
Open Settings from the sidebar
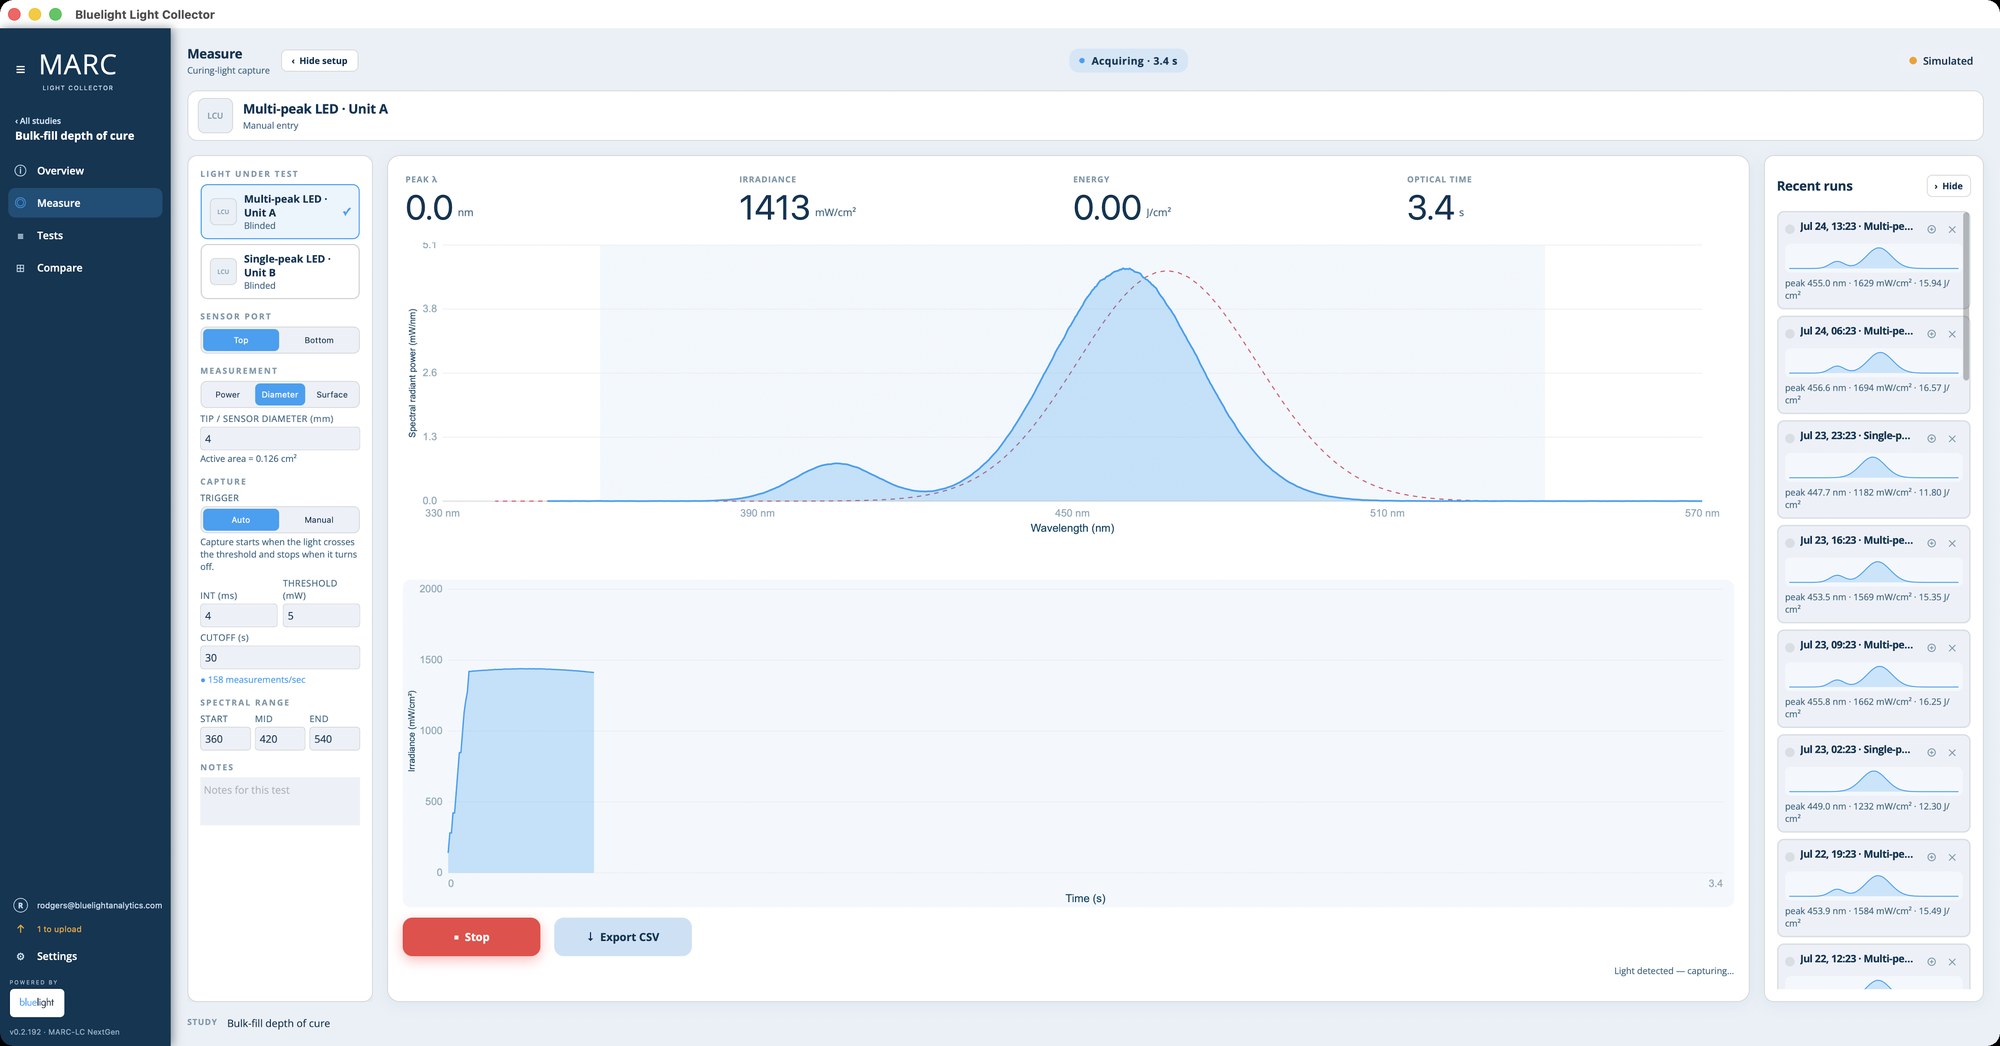pos(85,957)
